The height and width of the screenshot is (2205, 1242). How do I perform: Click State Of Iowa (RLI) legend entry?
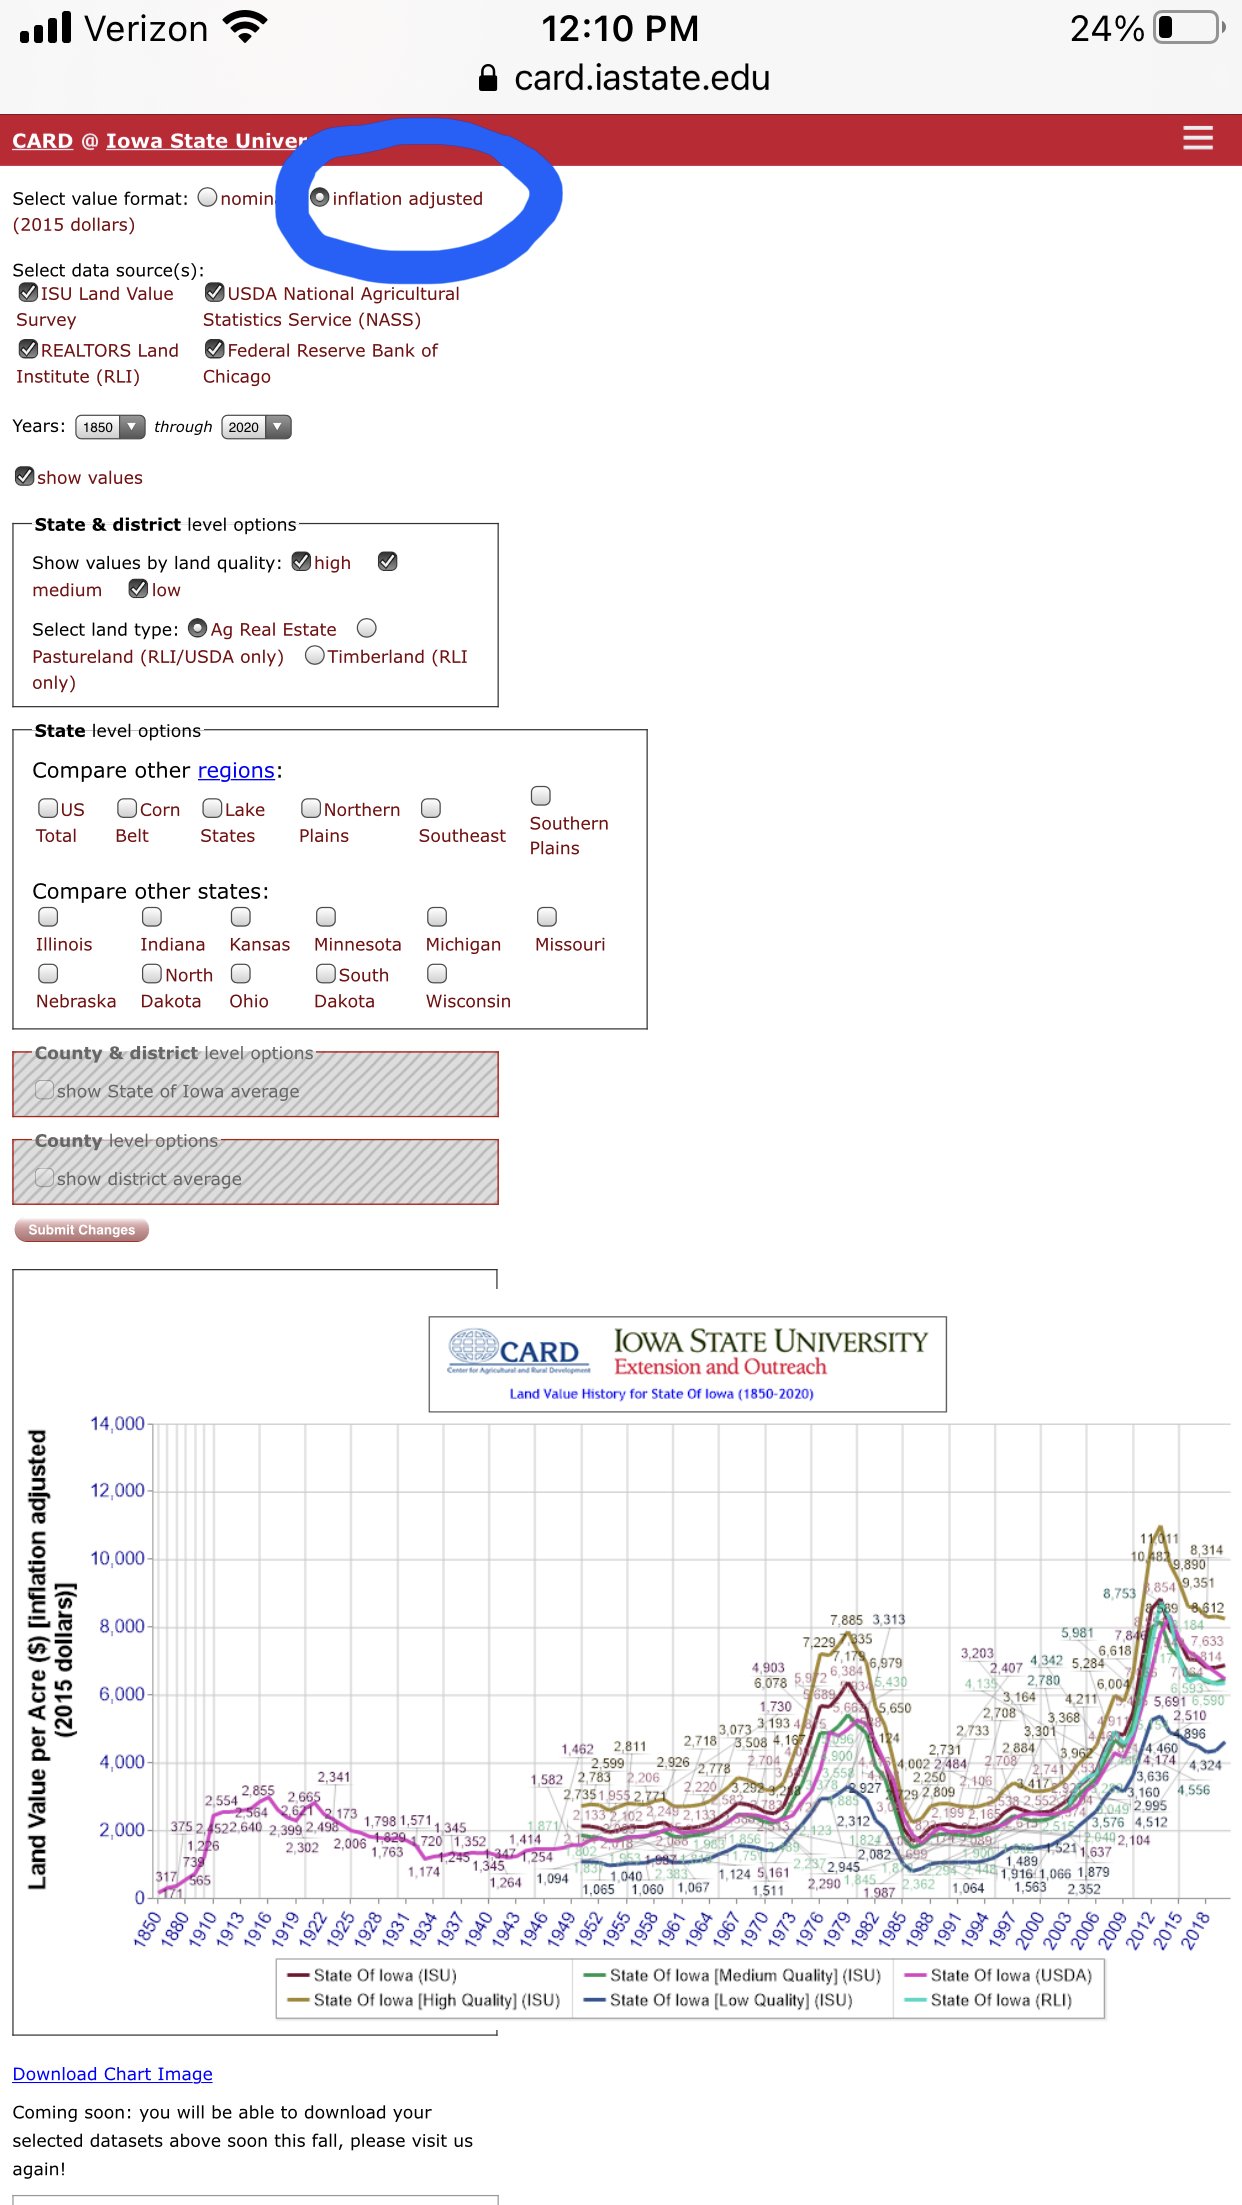point(988,2000)
